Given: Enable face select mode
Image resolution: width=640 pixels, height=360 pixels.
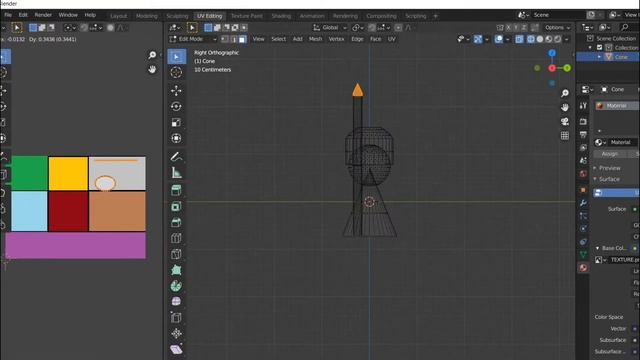Looking at the screenshot, I should pyautogui.click(x=242, y=39).
